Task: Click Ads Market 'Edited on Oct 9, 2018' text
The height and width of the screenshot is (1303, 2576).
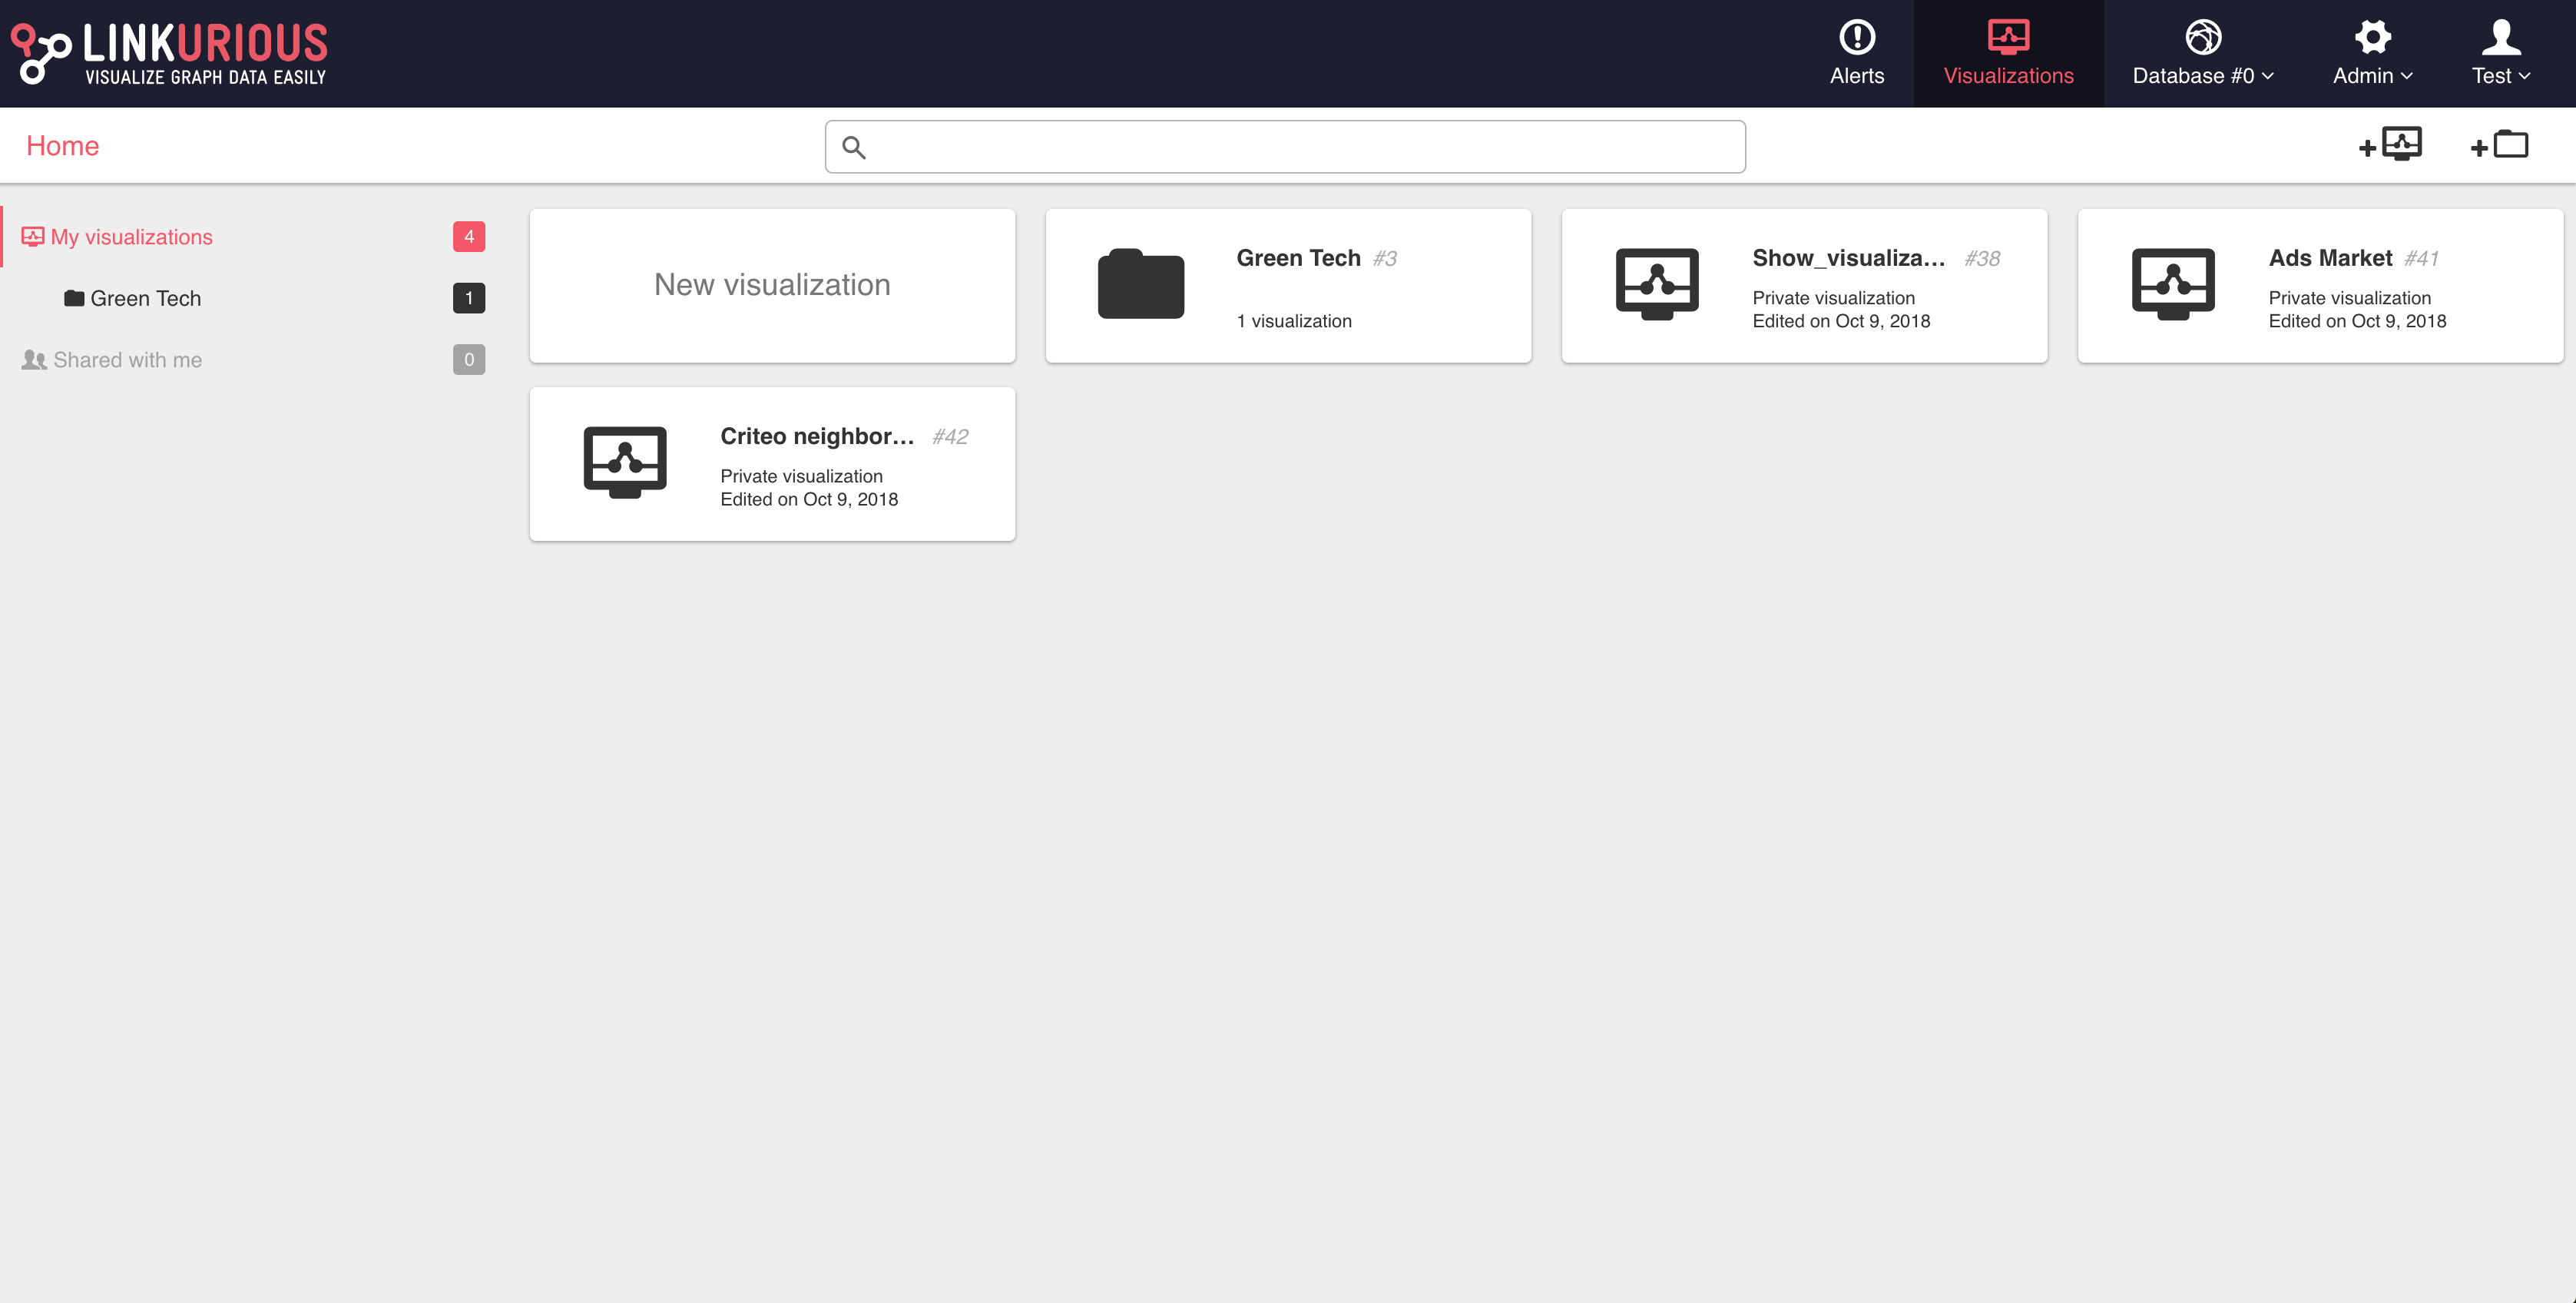Action: coord(2357,321)
